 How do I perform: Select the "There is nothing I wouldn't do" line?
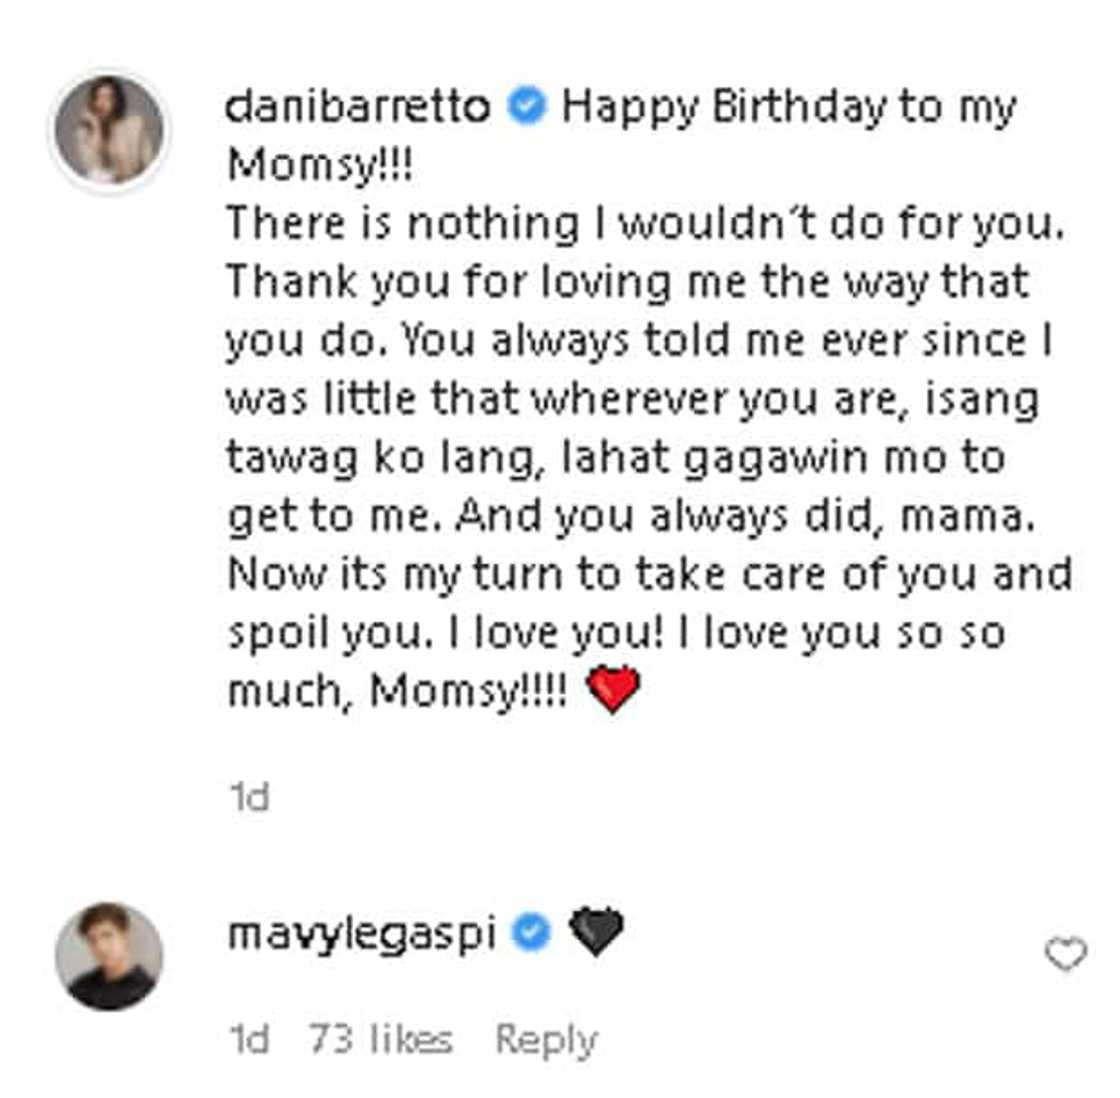point(645,223)
